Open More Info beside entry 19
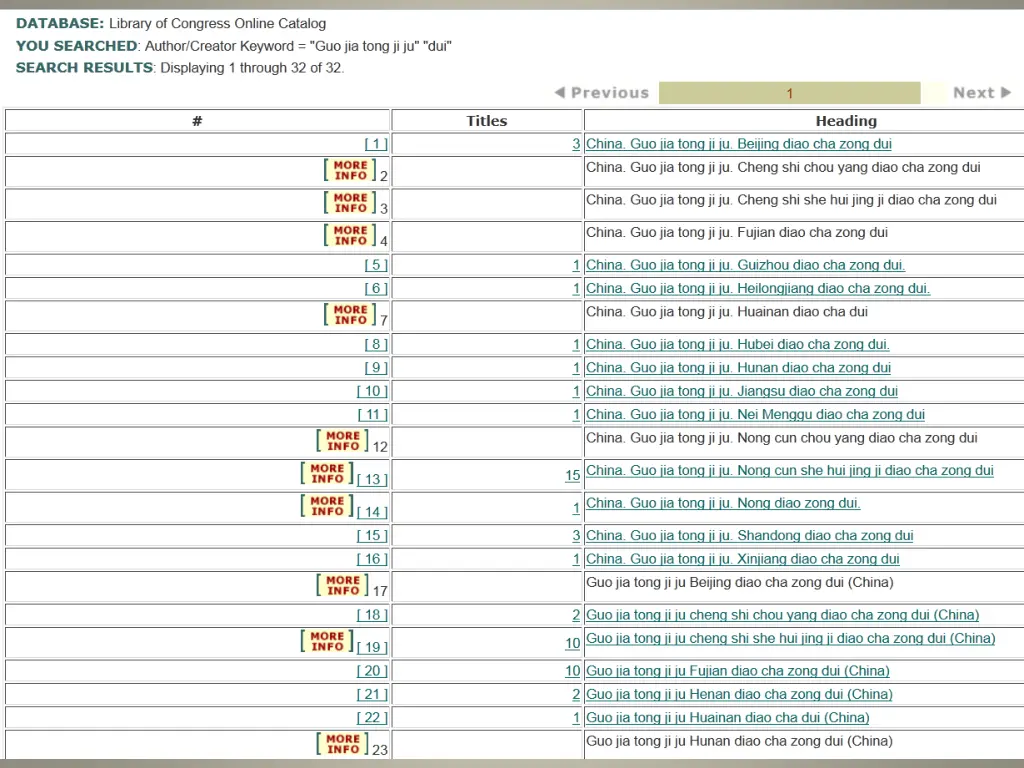The height and width of the screenshot is (768, 1024). coord(327,641)
